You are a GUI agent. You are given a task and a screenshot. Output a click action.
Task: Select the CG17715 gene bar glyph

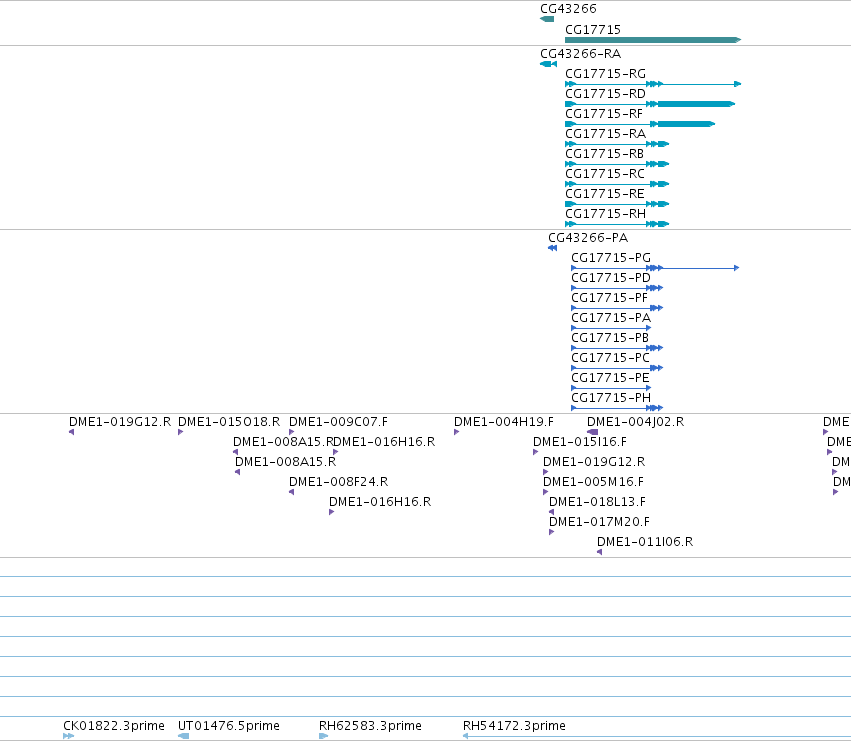[653, 40]
